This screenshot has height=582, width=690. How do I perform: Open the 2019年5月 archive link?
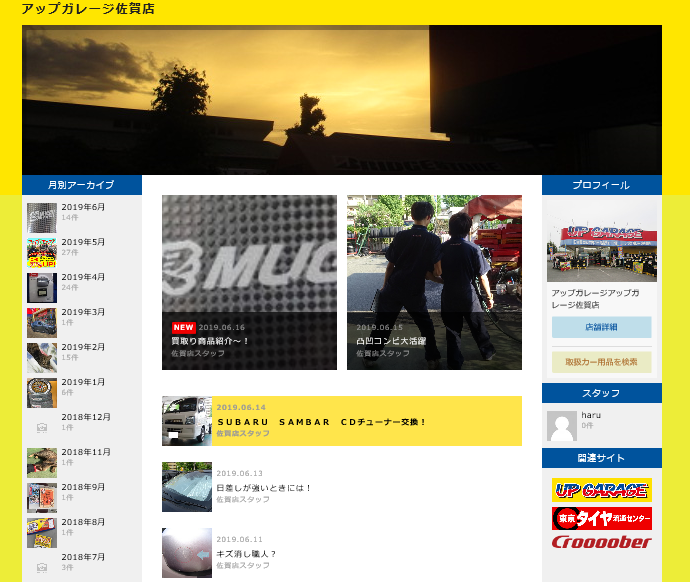pyautogui.click(x=83, y=242)
